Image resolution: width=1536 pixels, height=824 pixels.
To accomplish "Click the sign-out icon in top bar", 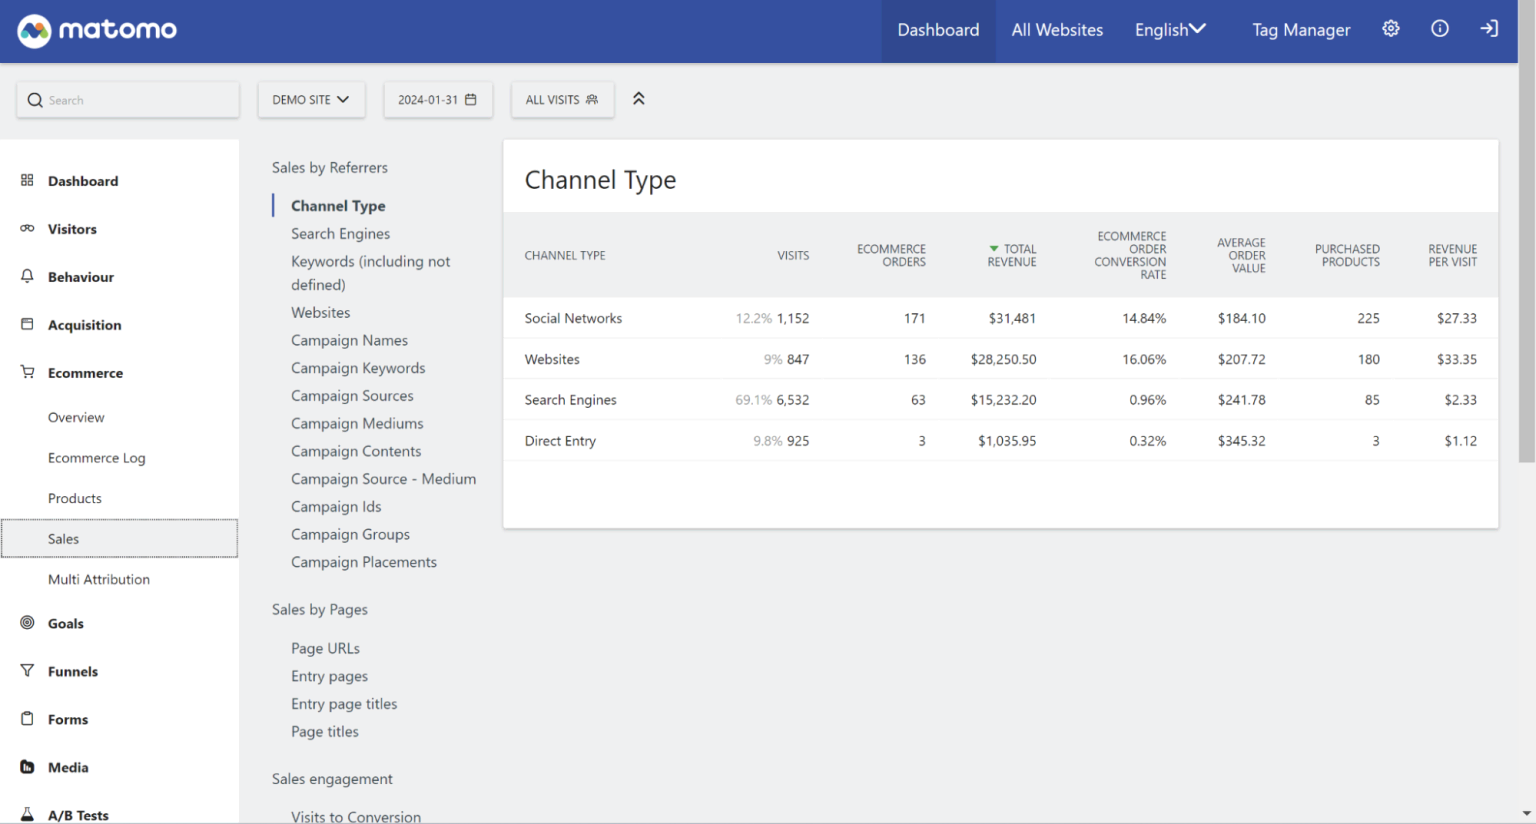I will point(1489,29).
